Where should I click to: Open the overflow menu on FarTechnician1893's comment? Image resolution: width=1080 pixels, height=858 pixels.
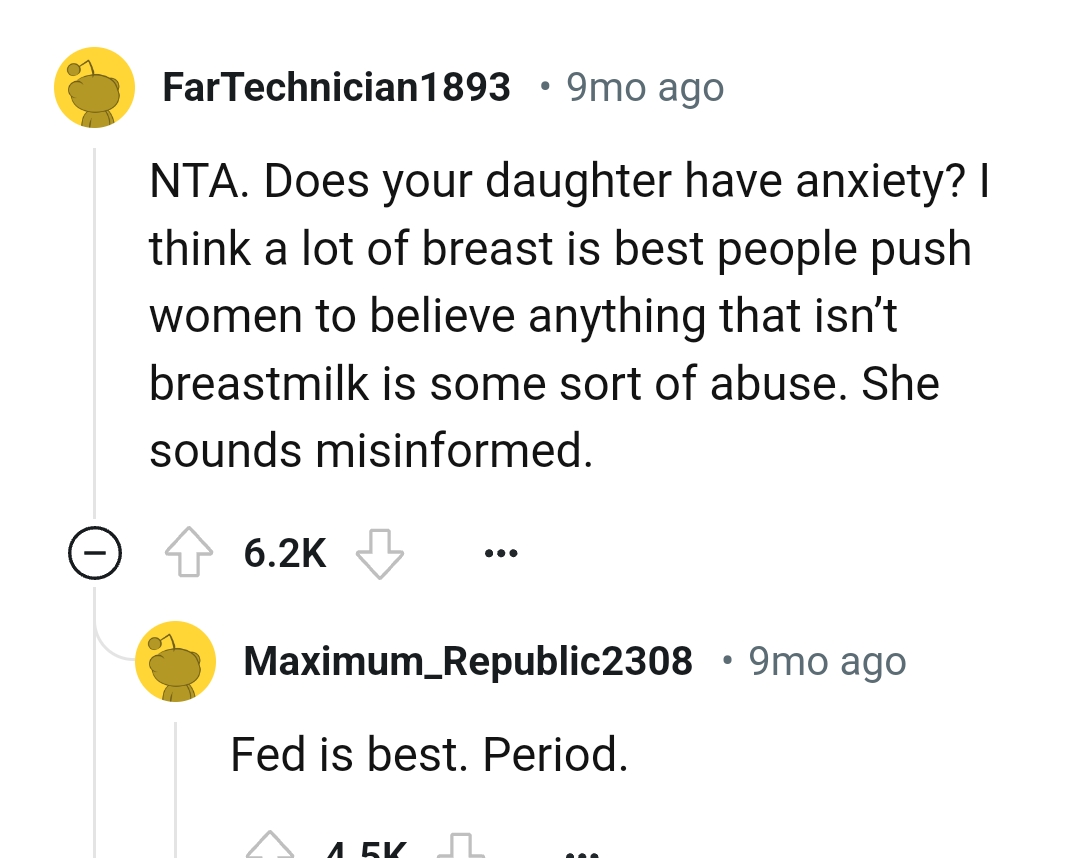500,551
